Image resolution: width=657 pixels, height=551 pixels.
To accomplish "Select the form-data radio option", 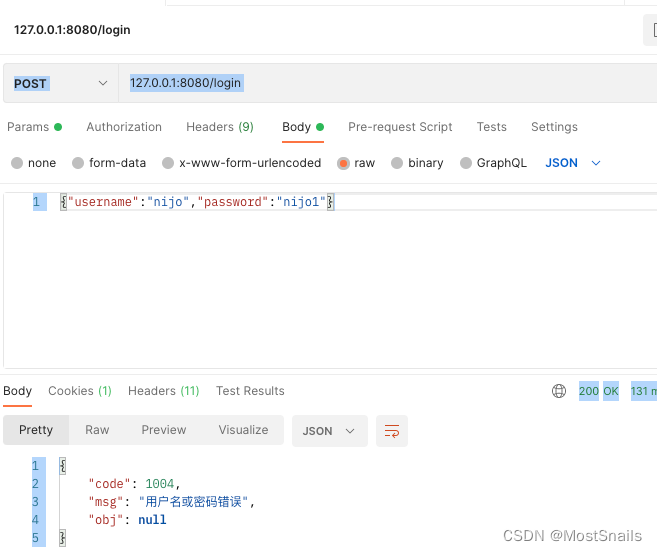I will 78,163.
